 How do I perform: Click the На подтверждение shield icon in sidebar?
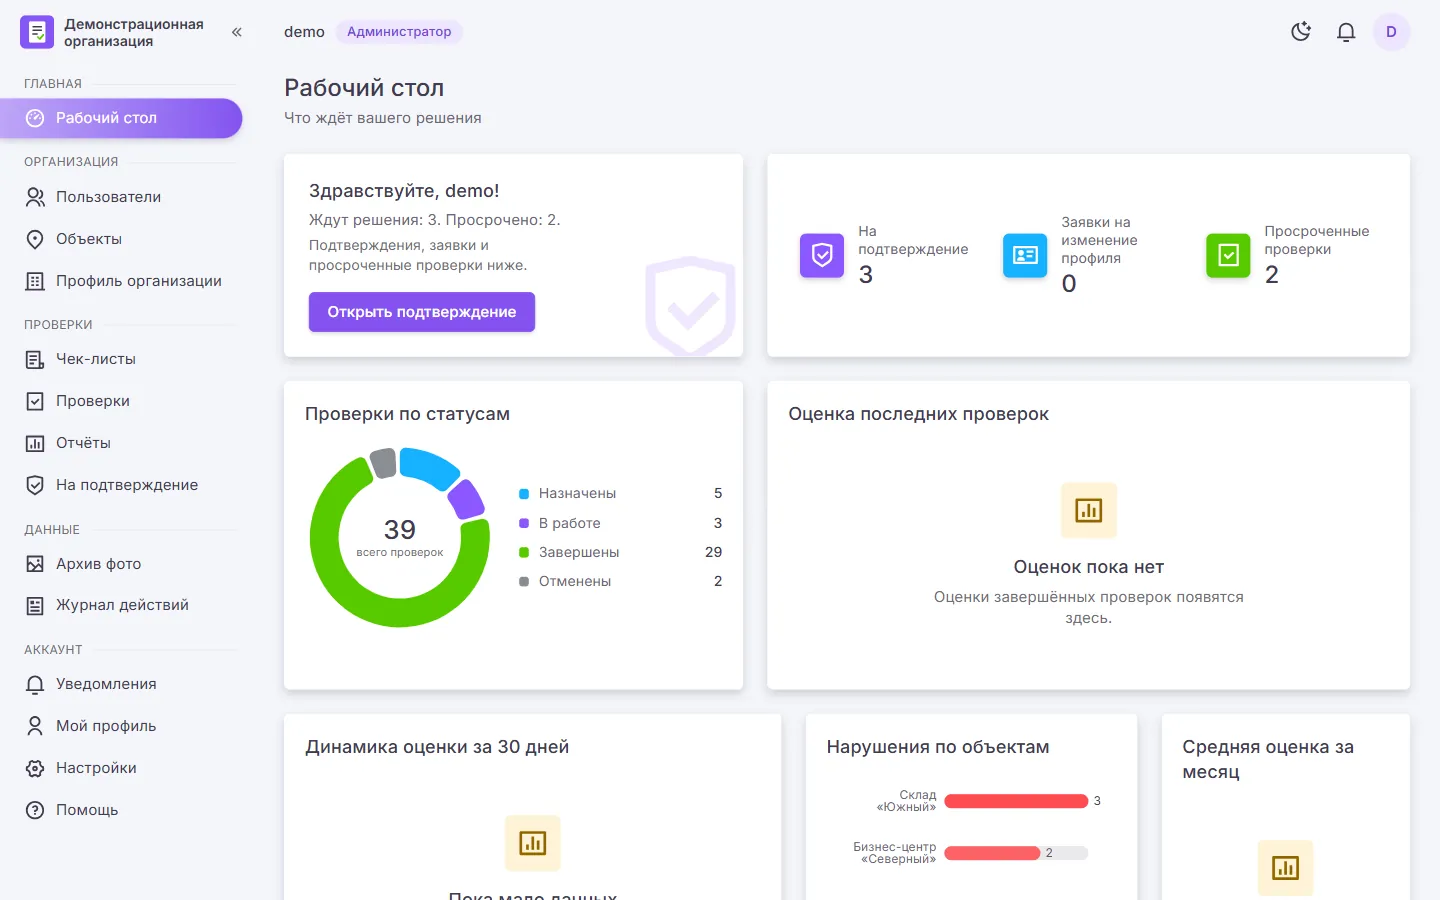[35, 485]
